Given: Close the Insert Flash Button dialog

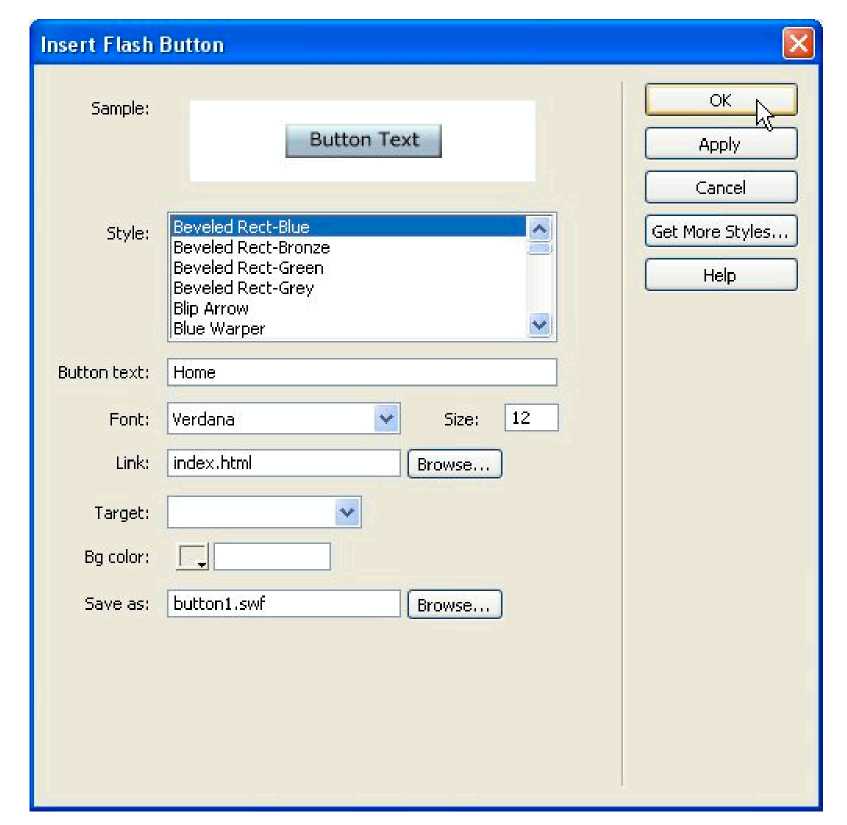Looking at the screenshot, I should [798, 44].
